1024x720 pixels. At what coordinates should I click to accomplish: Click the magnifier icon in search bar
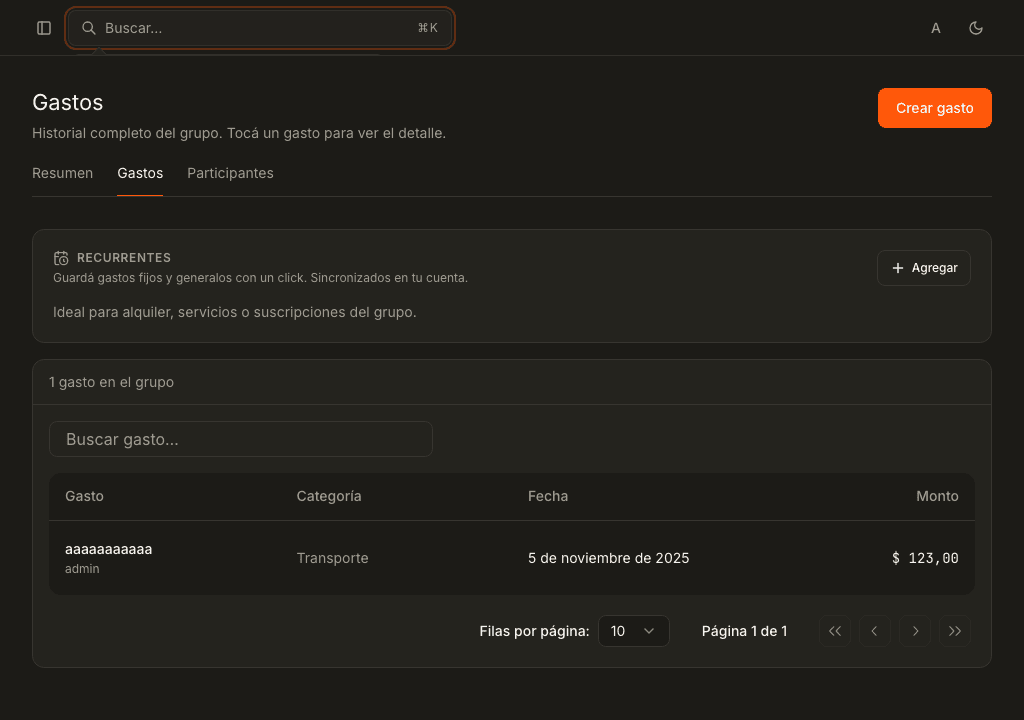tap(89, 28)
